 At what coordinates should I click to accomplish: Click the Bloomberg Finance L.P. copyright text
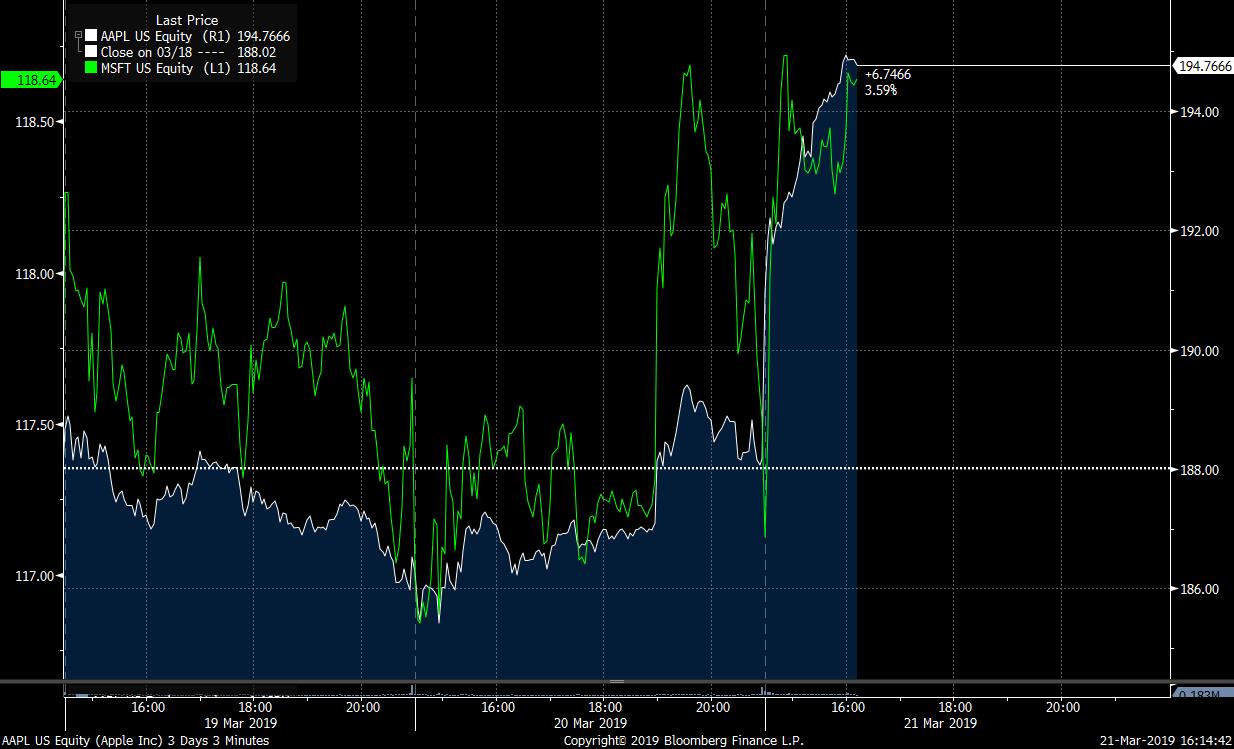(x=684, y=741)
